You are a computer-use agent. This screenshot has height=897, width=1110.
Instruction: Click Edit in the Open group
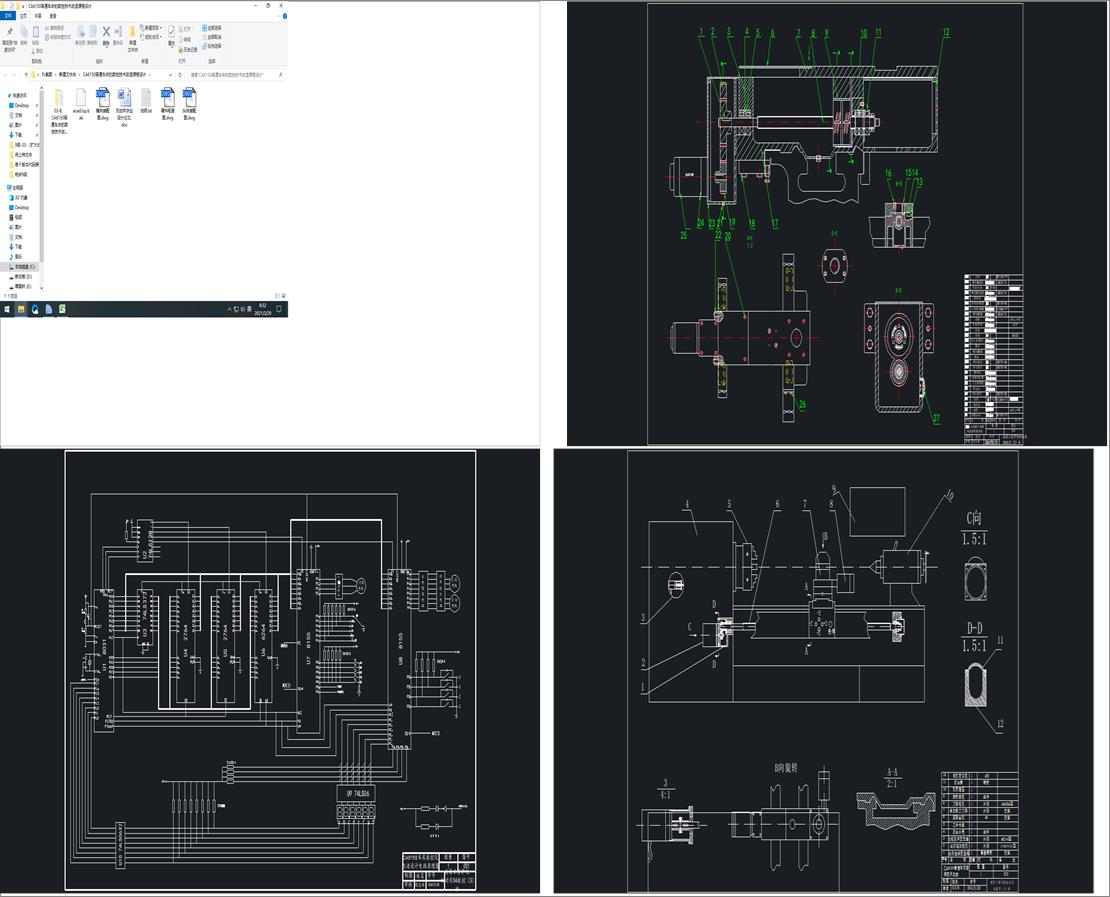click(185, 39)
